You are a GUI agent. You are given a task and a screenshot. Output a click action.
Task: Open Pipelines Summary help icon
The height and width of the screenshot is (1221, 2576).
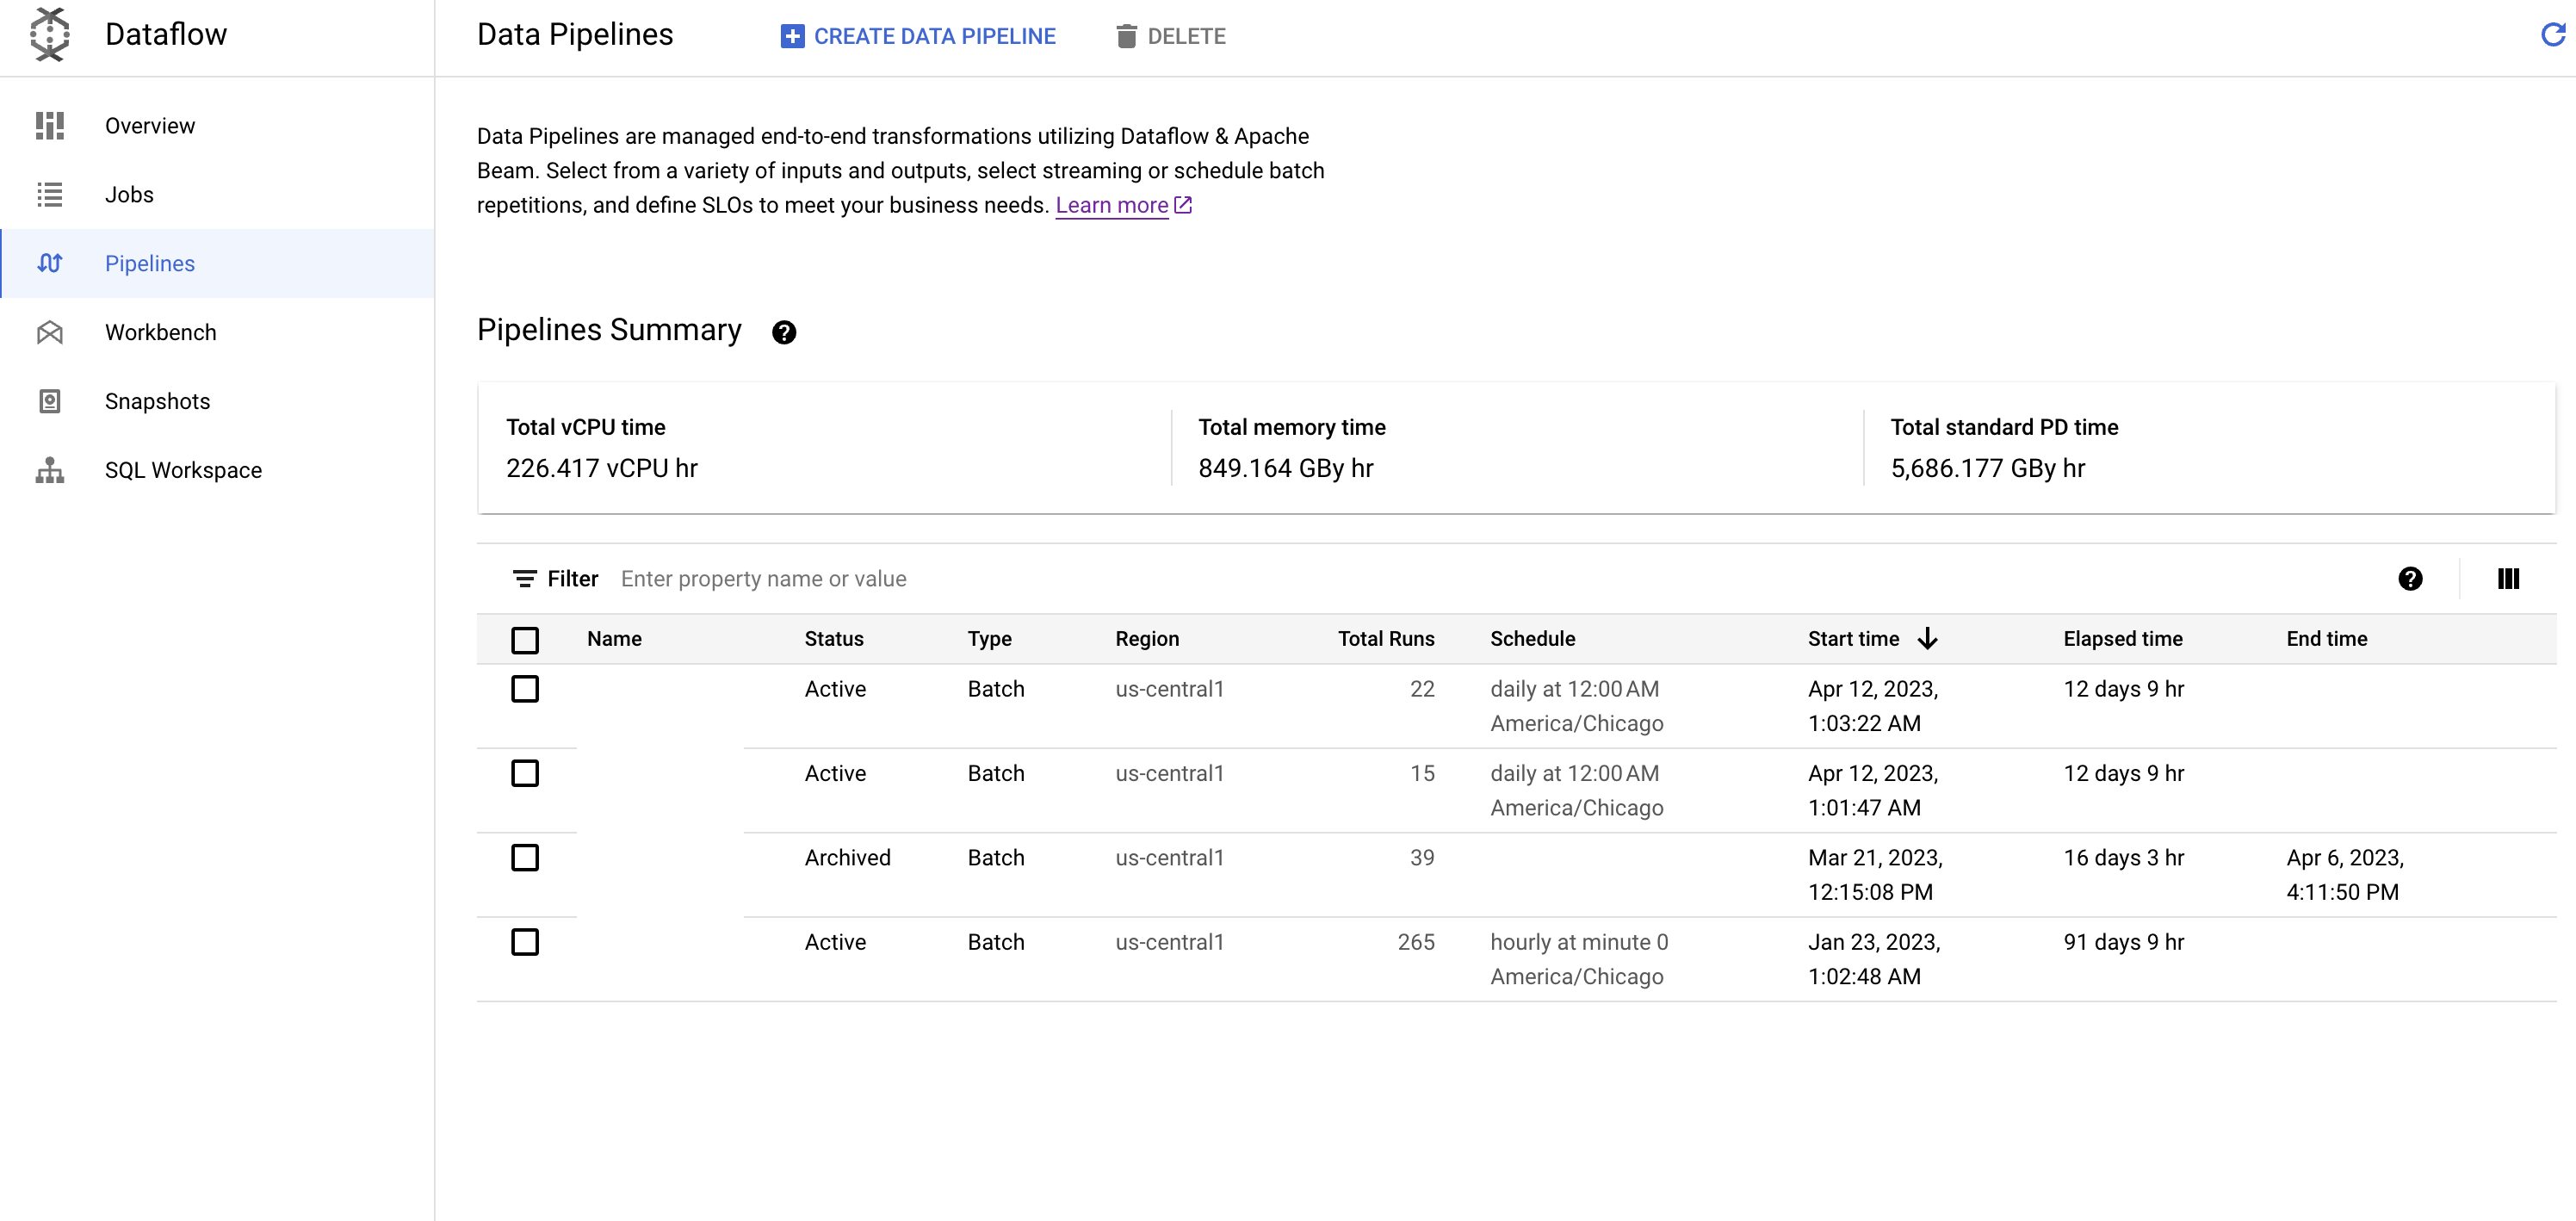784,332
